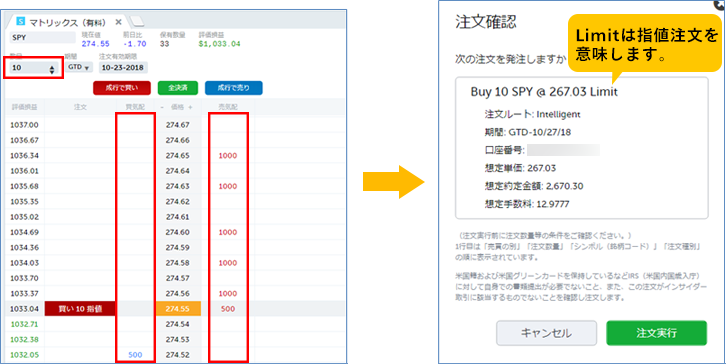
Task: Click price cell 274.60
Action: (x=178, y=232)
